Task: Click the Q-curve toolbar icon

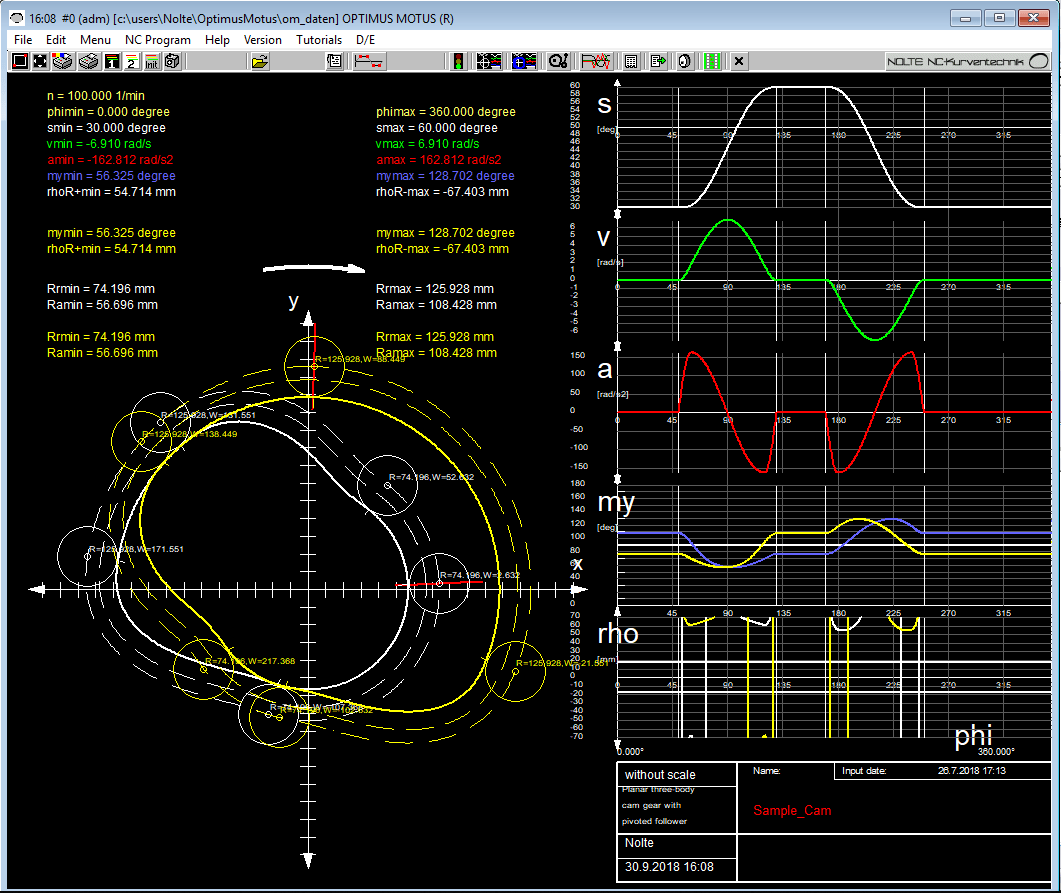Action: [558, 61]
